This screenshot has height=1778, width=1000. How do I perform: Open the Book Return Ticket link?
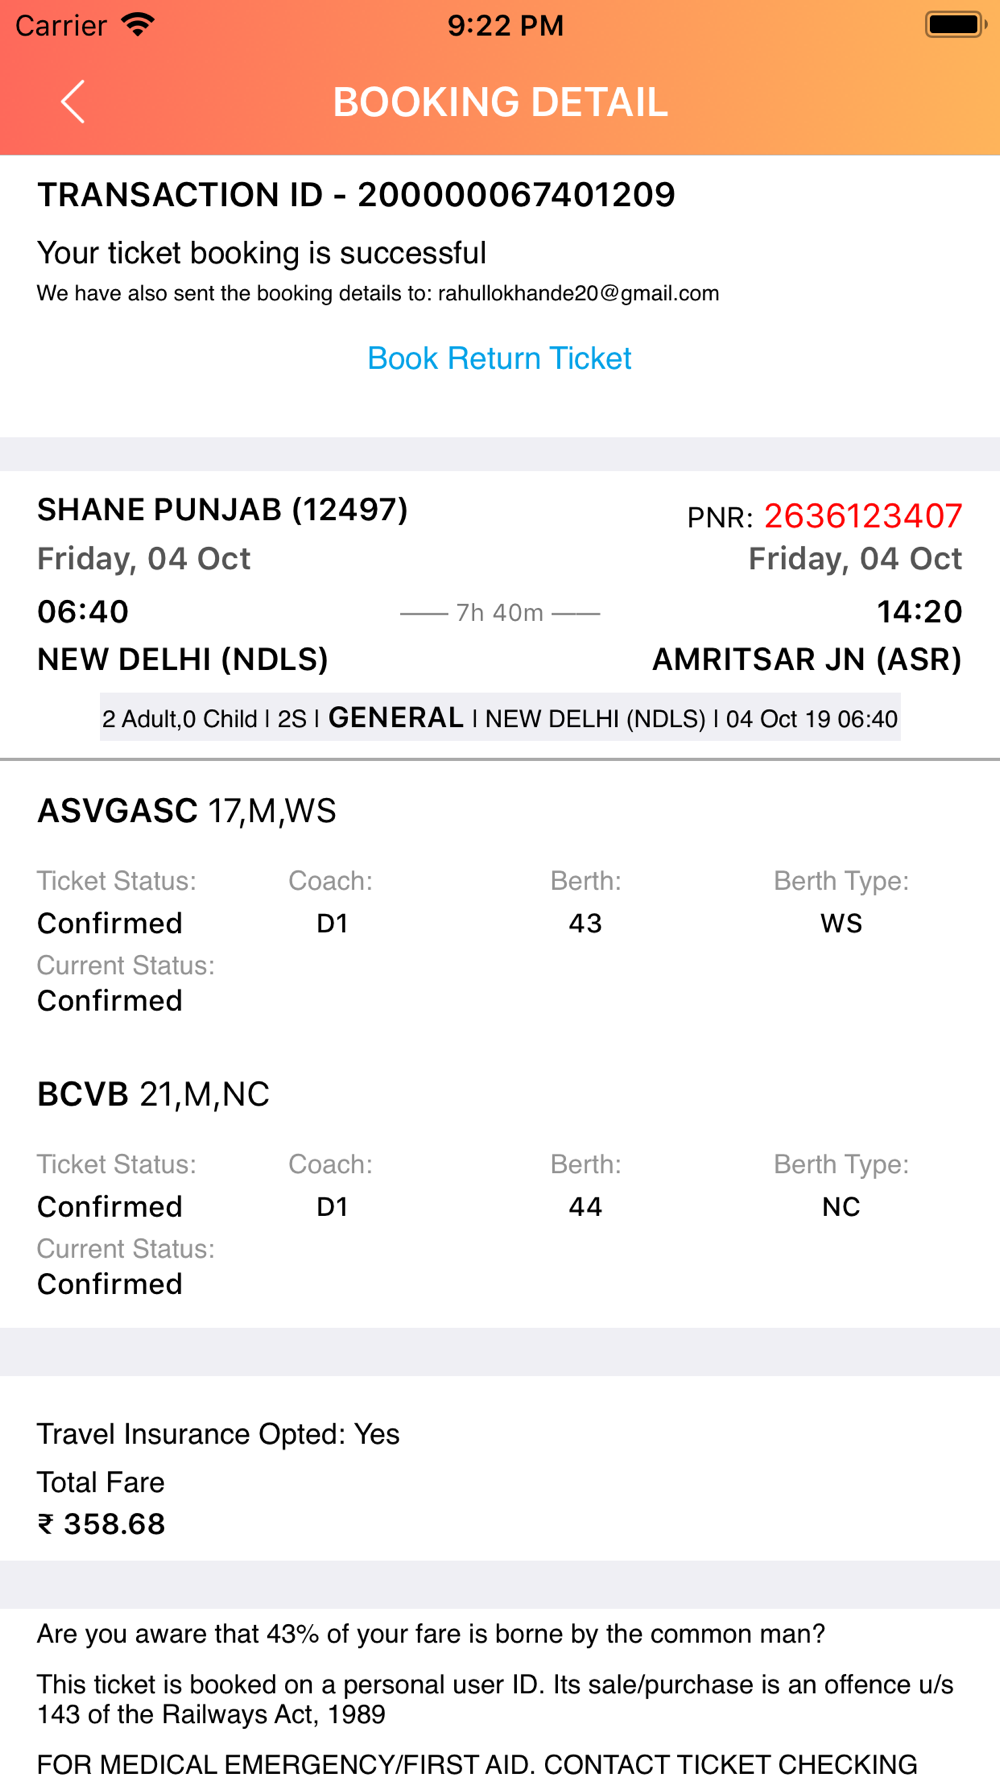pos(499,358)
